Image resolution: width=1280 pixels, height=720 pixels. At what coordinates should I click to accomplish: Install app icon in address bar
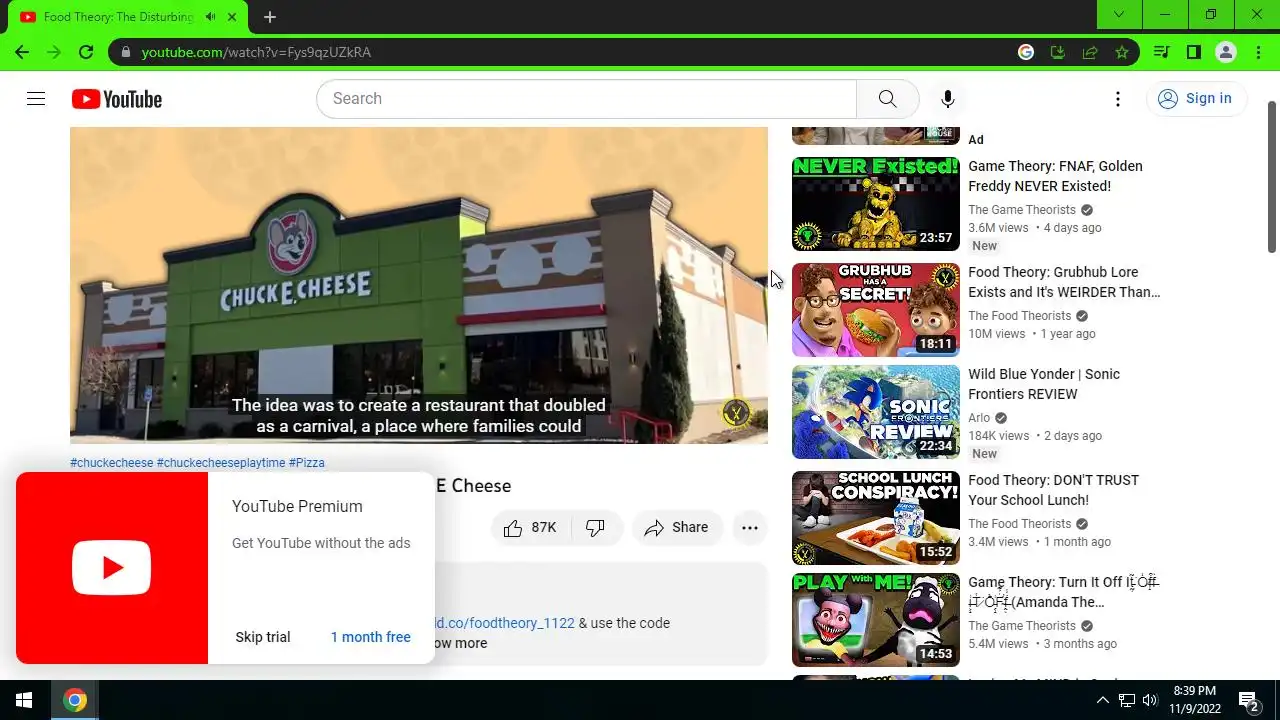pos(1058,52)
